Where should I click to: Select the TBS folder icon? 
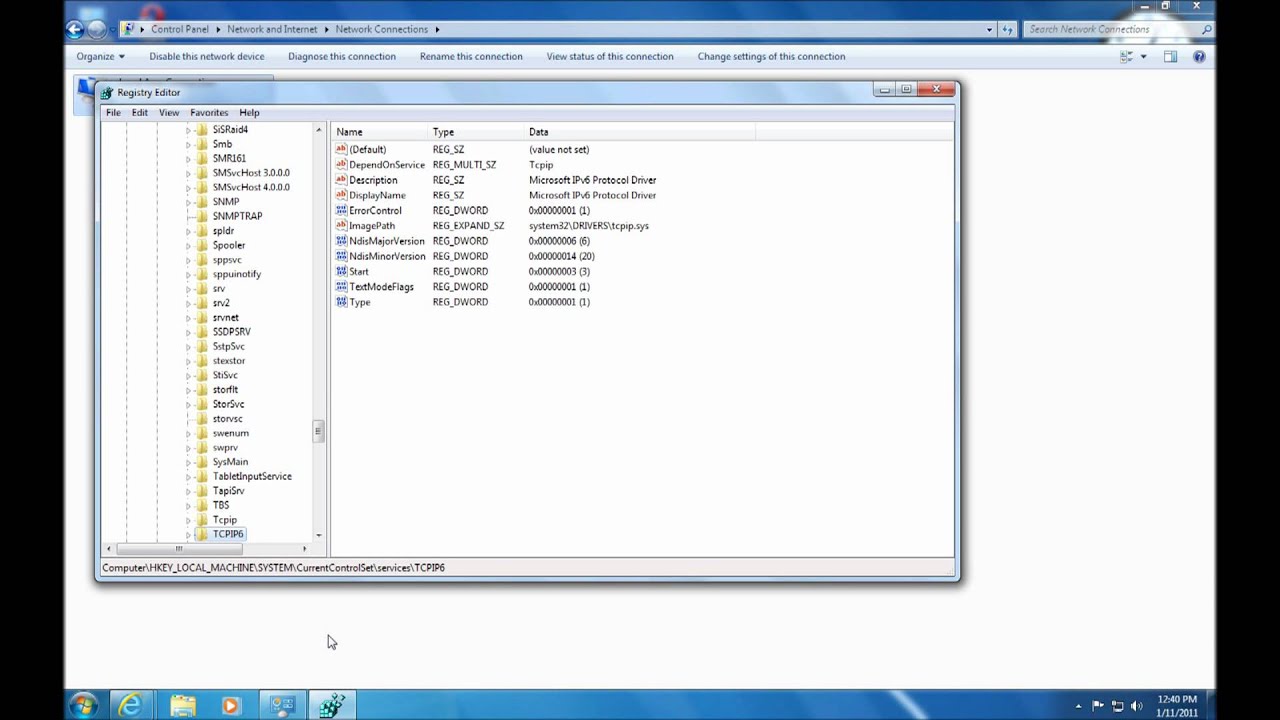202,505
